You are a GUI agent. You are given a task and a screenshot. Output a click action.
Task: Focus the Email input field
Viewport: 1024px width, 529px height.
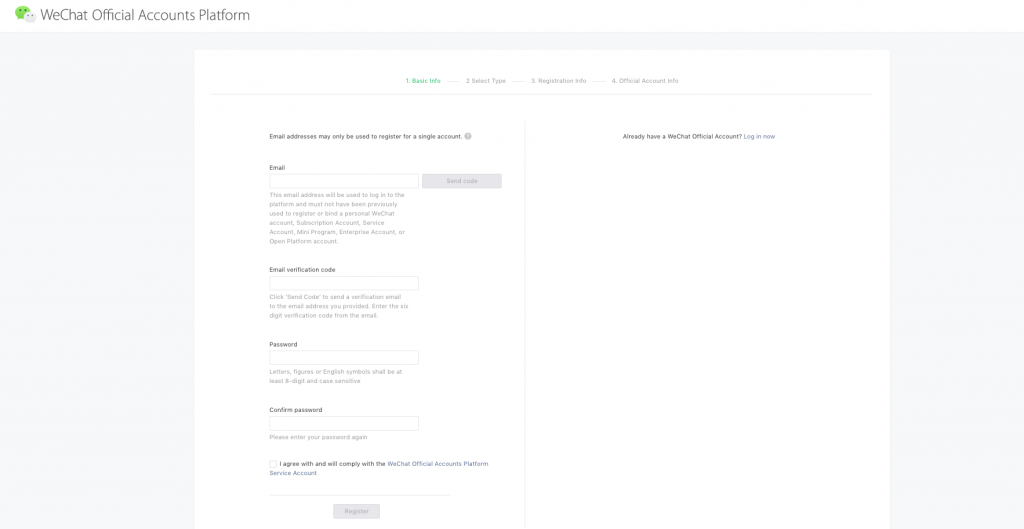(x=344, y=181)
